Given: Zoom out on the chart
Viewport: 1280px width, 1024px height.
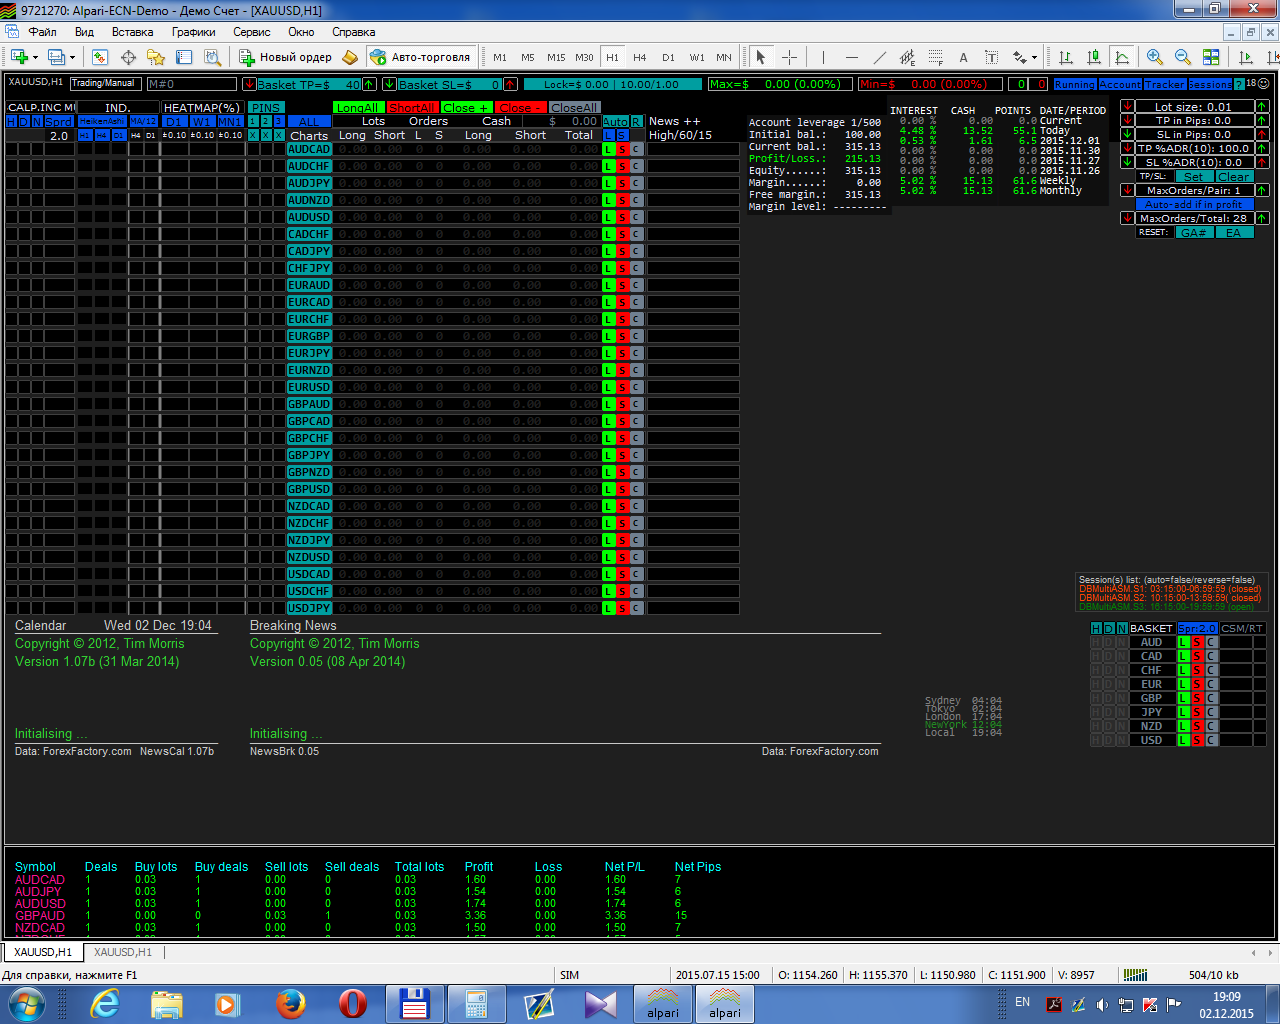Looking at the screenshot, I should click(1183, 57).
